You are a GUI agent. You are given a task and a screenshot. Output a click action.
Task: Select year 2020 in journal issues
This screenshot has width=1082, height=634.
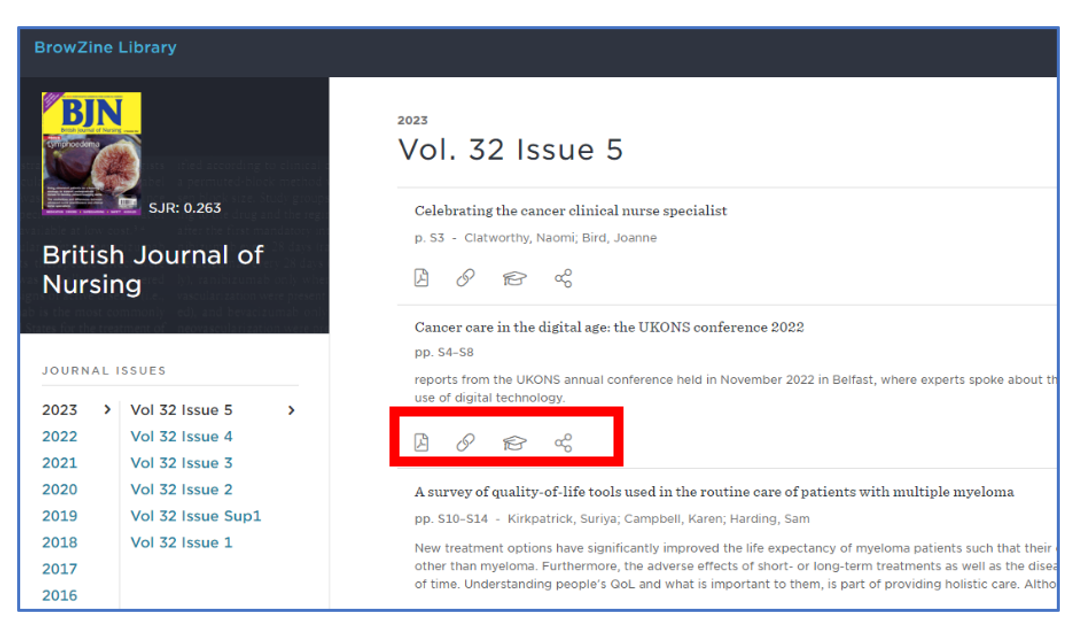point(59,489)
